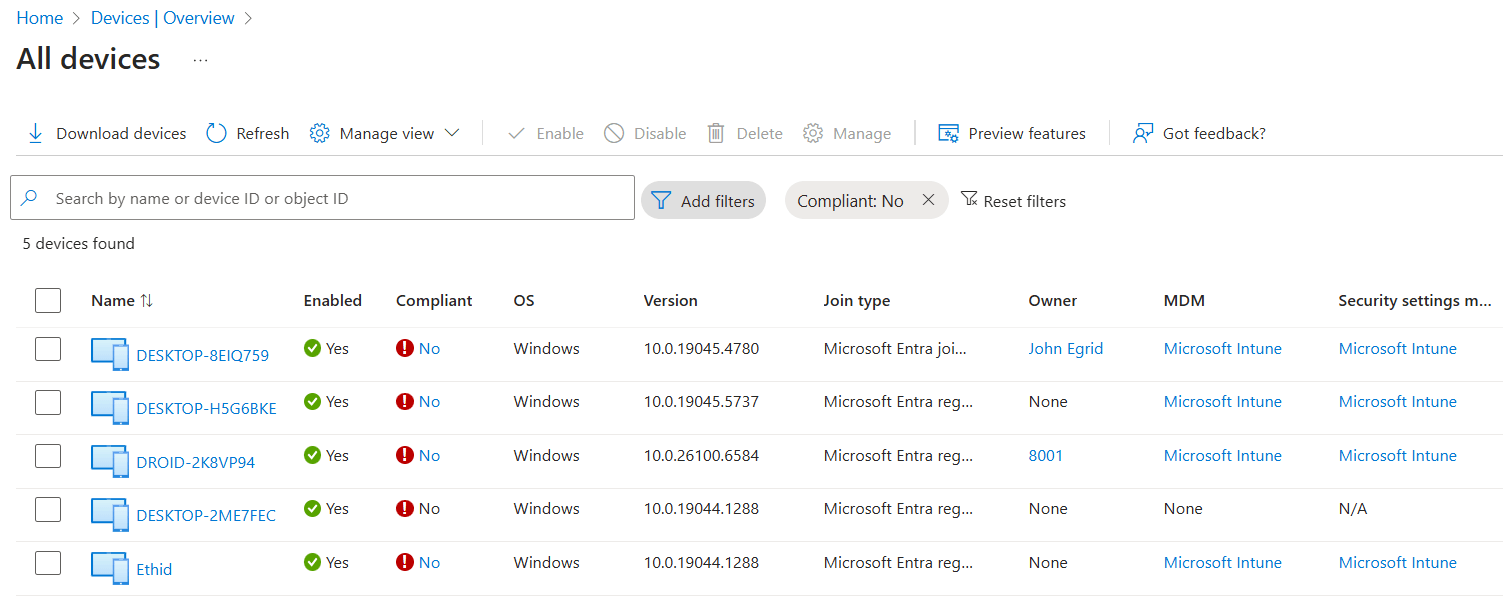Click the Add filters funnel icon
1503x603 pixels.
pos(662,200)
